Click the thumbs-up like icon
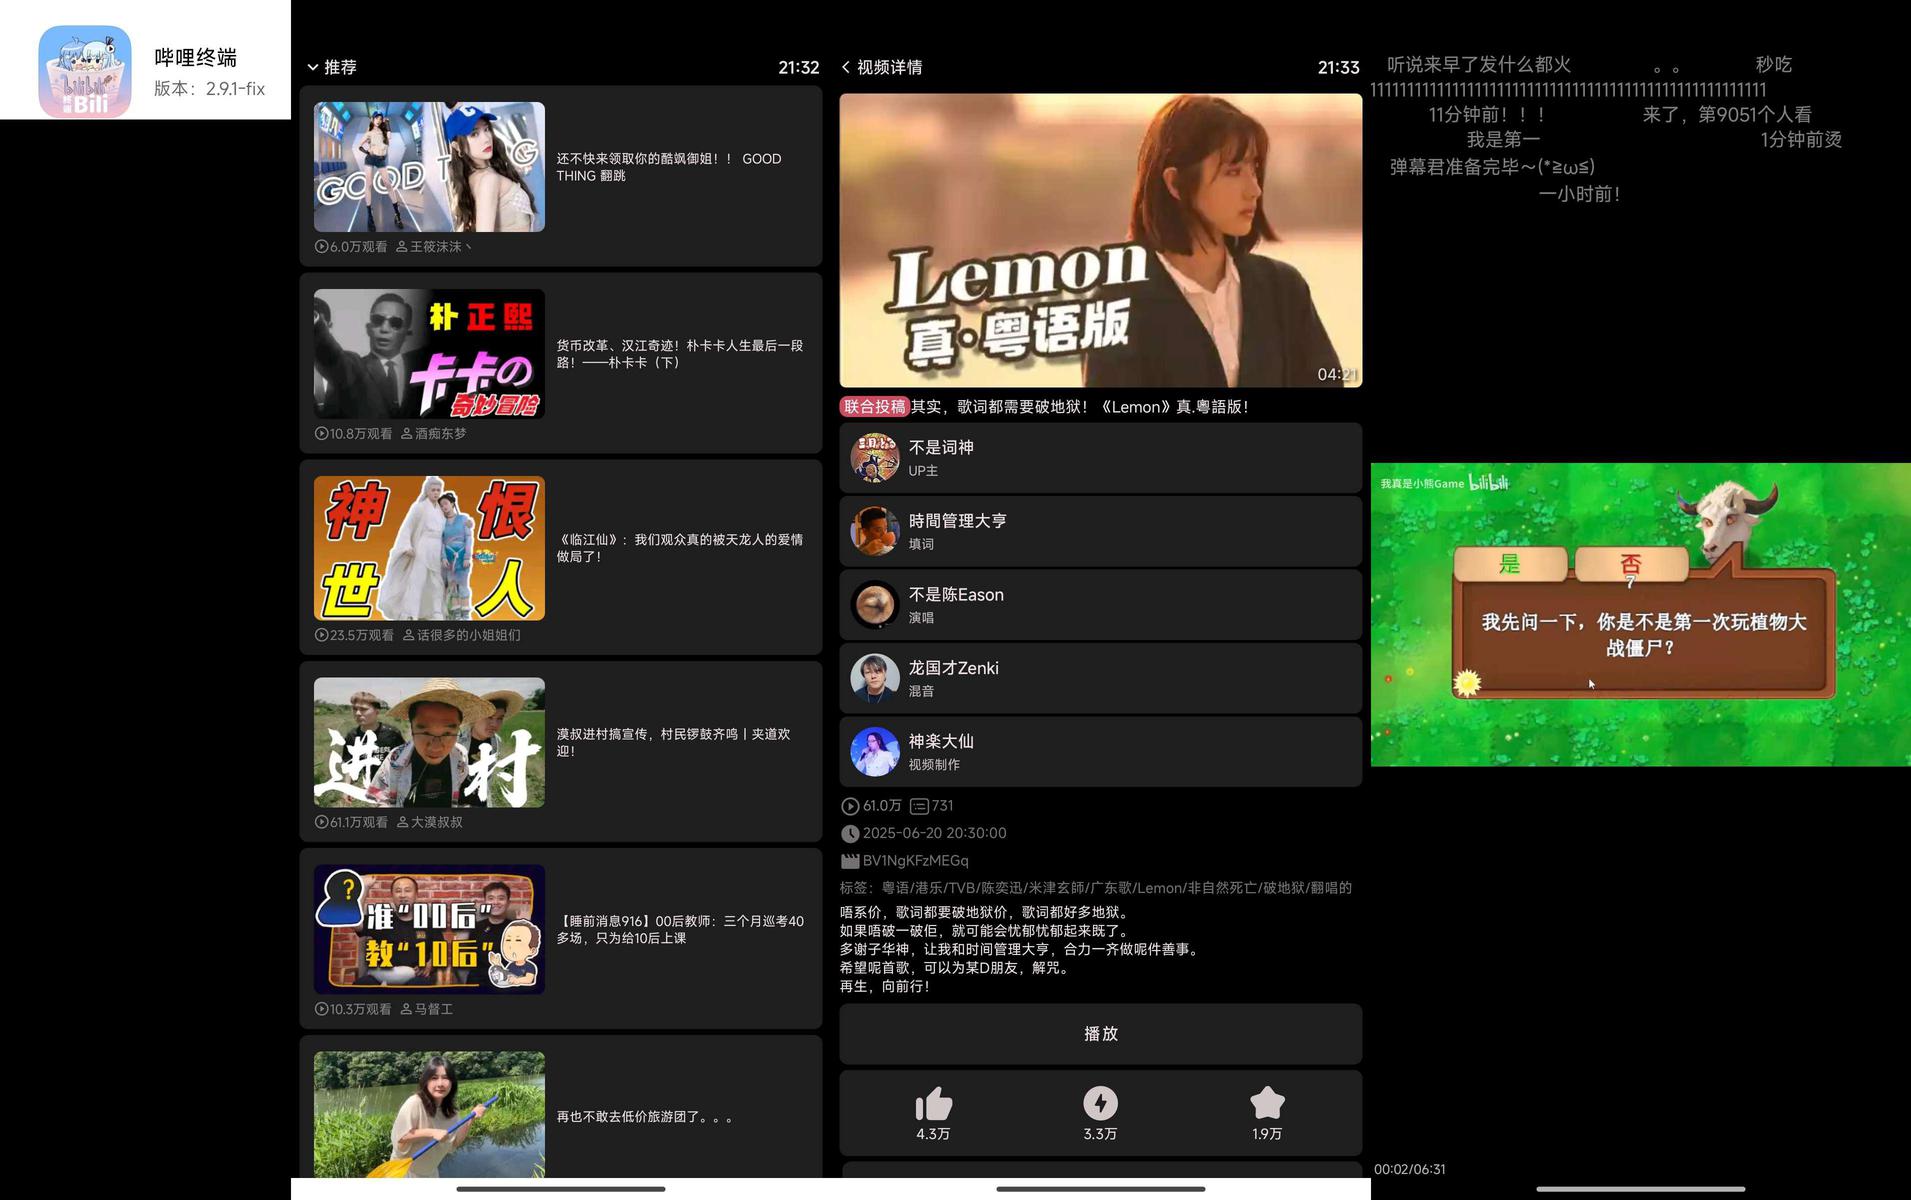Screen dimensions: 1911x1200 click(x=933, y=1104)
